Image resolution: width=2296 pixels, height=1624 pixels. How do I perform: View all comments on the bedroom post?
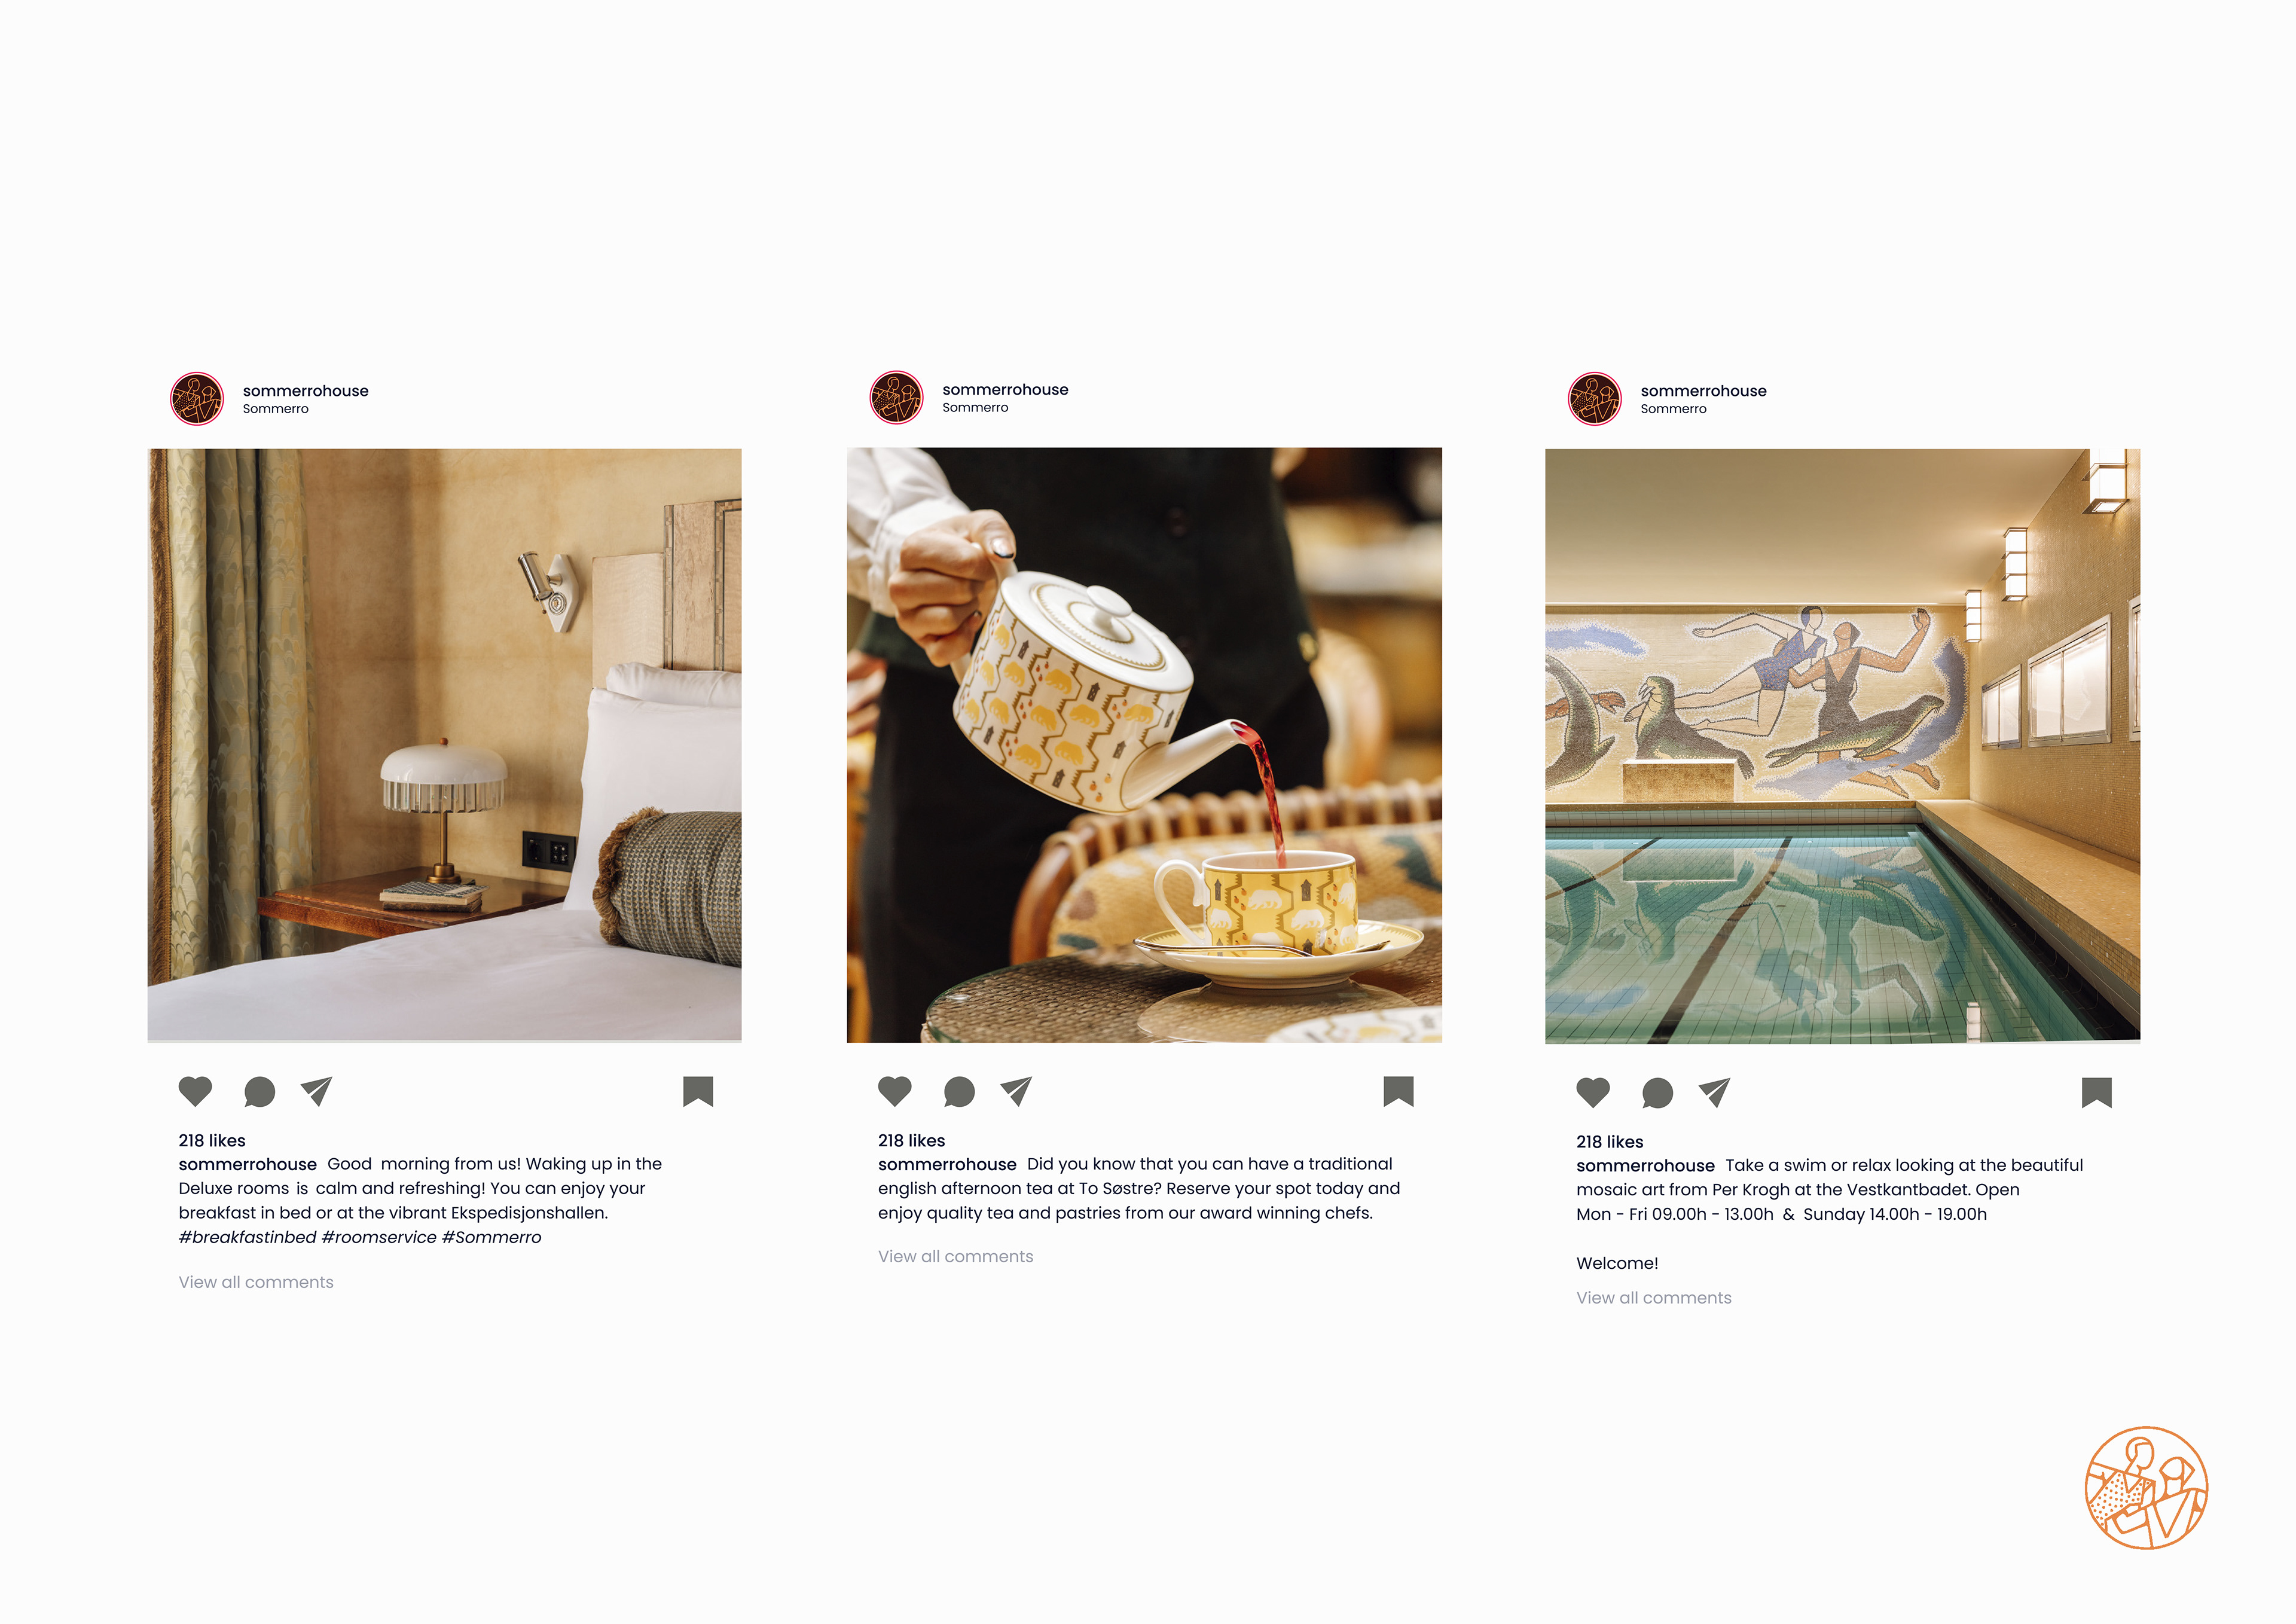(x=256, y=1282)
